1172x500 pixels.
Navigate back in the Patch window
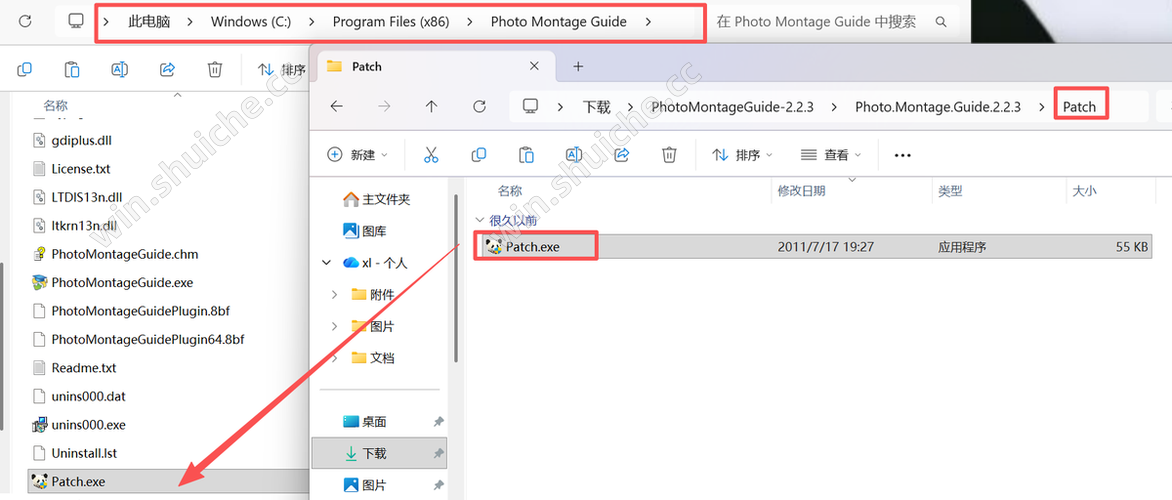pyautogui.click(x=337, y=106)
